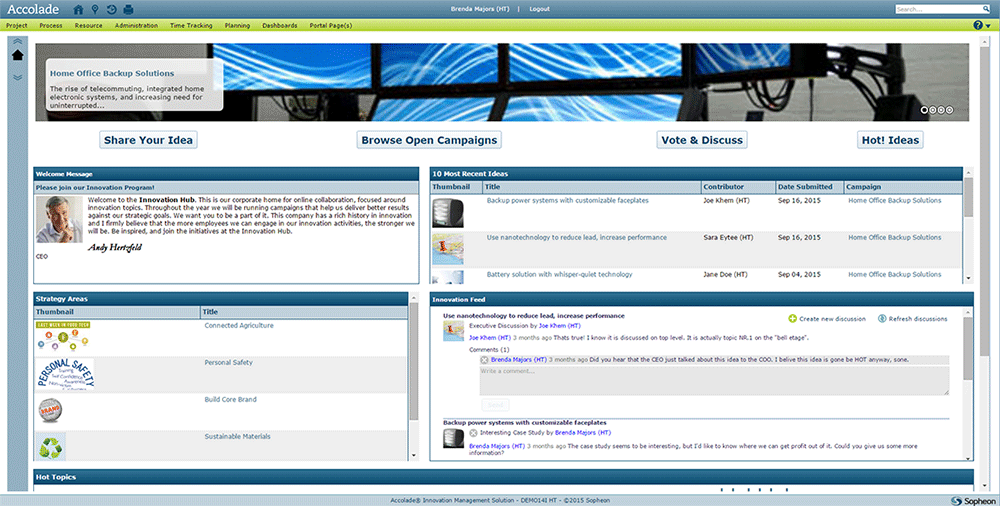Delete Brenda Majors' comment with the x icon
This screenshot has height=506, width=1000.
pyautogui.click(x=485, y=359)
